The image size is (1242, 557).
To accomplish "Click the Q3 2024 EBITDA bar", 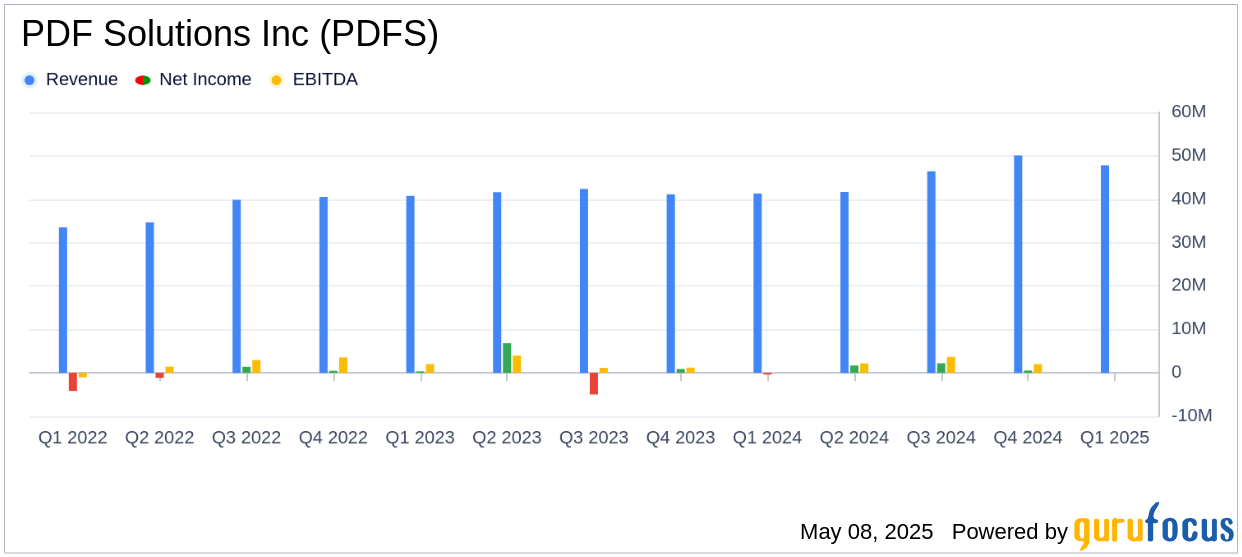I will (951, 365).
